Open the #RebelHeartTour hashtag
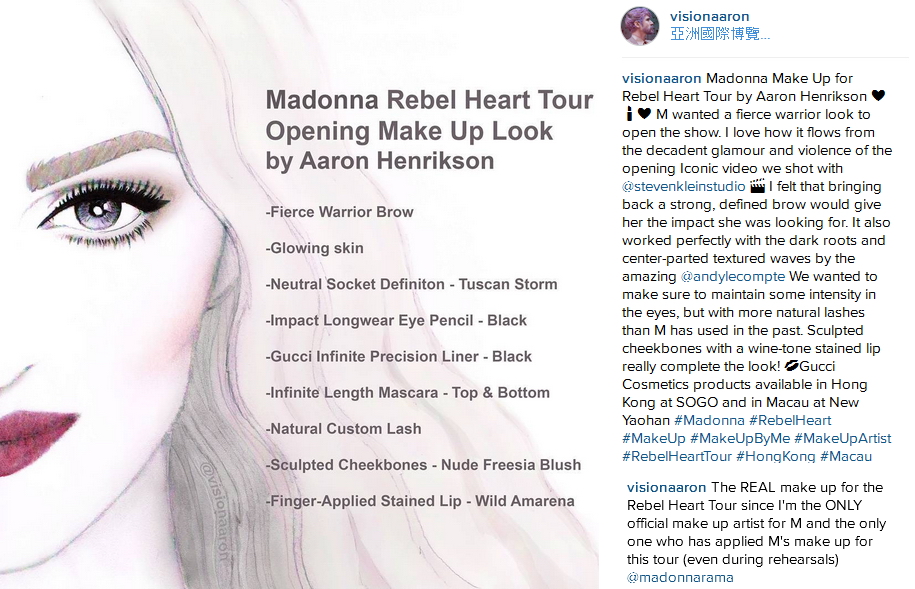Viewport: 915px width, 589px height. click(x=676, y=456)
